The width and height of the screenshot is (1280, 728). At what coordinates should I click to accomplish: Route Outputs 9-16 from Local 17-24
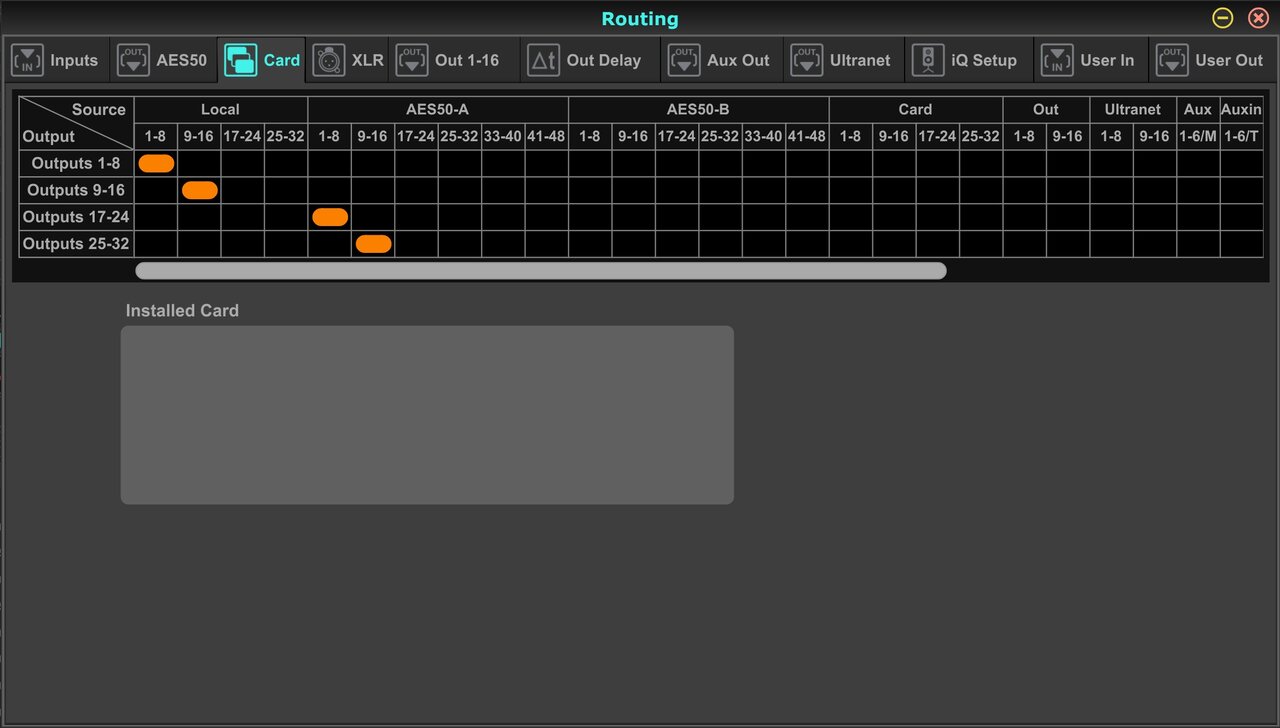(243, 190)
